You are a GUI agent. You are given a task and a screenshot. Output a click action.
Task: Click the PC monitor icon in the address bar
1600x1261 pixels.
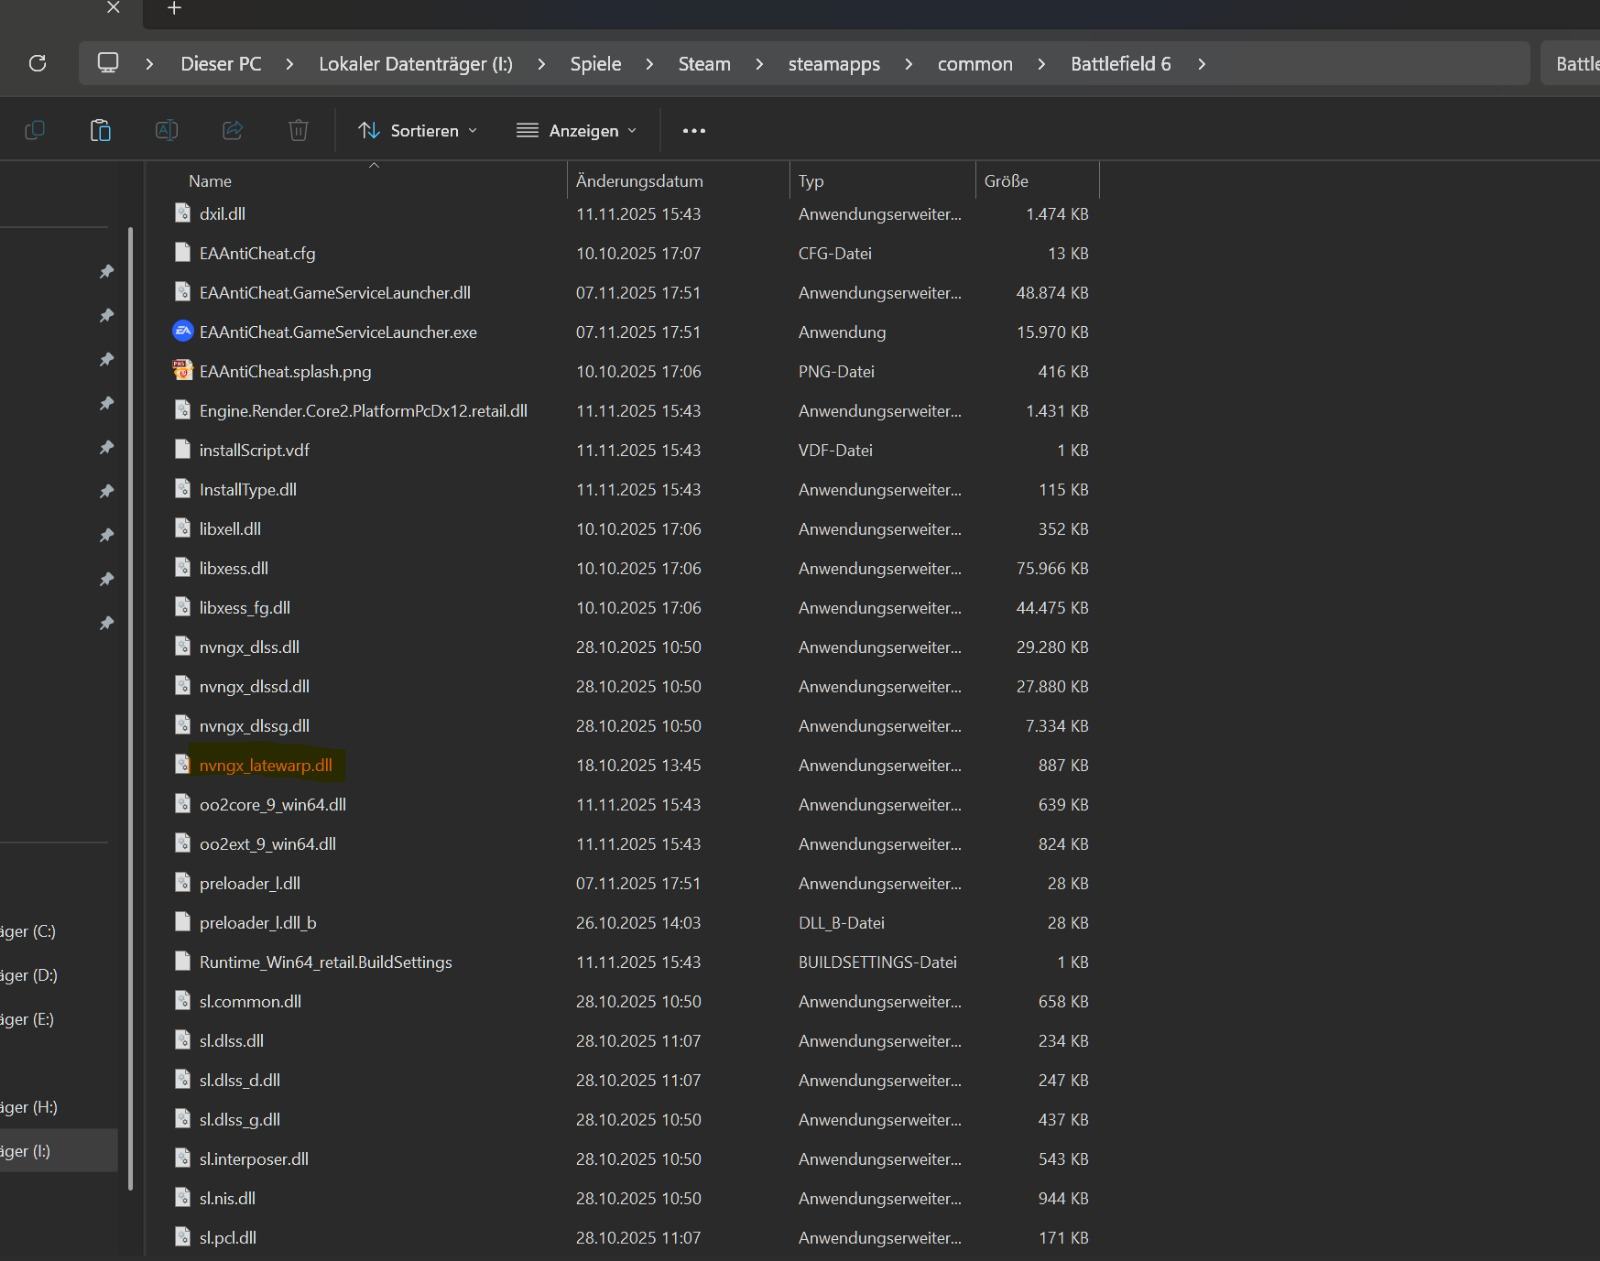108,63
